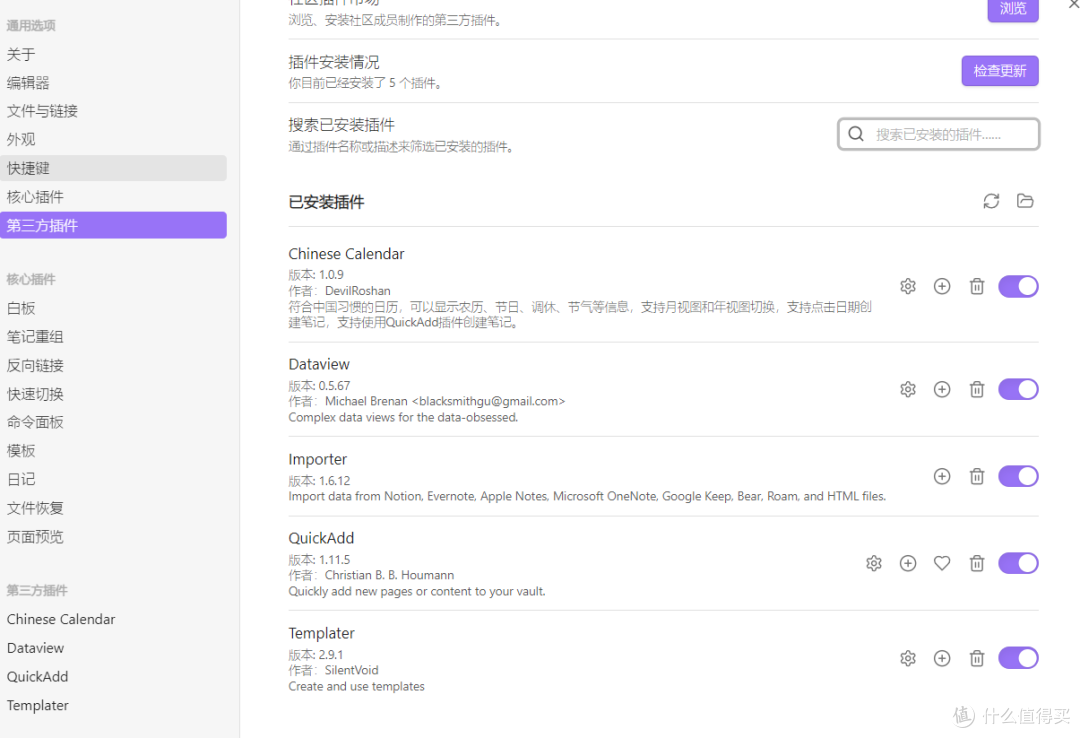Click the magnifier icon in search box

click(855, 134)
